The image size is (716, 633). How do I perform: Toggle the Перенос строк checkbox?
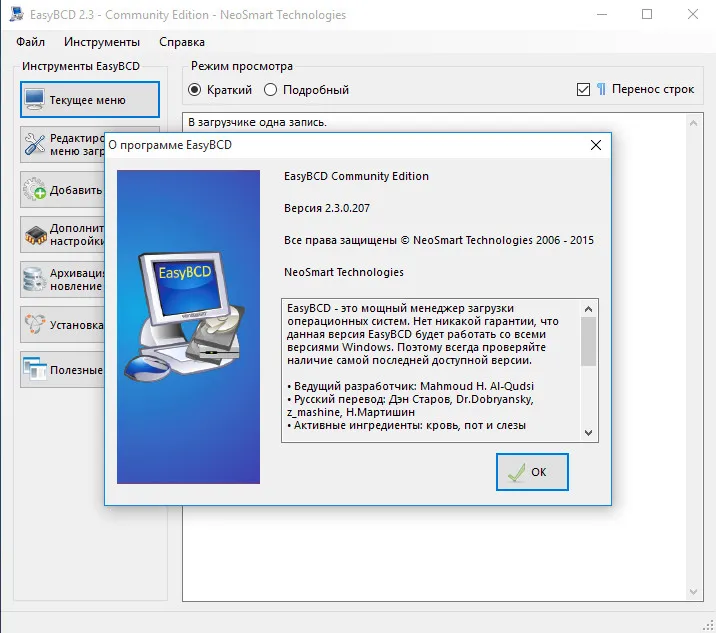tap(583, 89)
